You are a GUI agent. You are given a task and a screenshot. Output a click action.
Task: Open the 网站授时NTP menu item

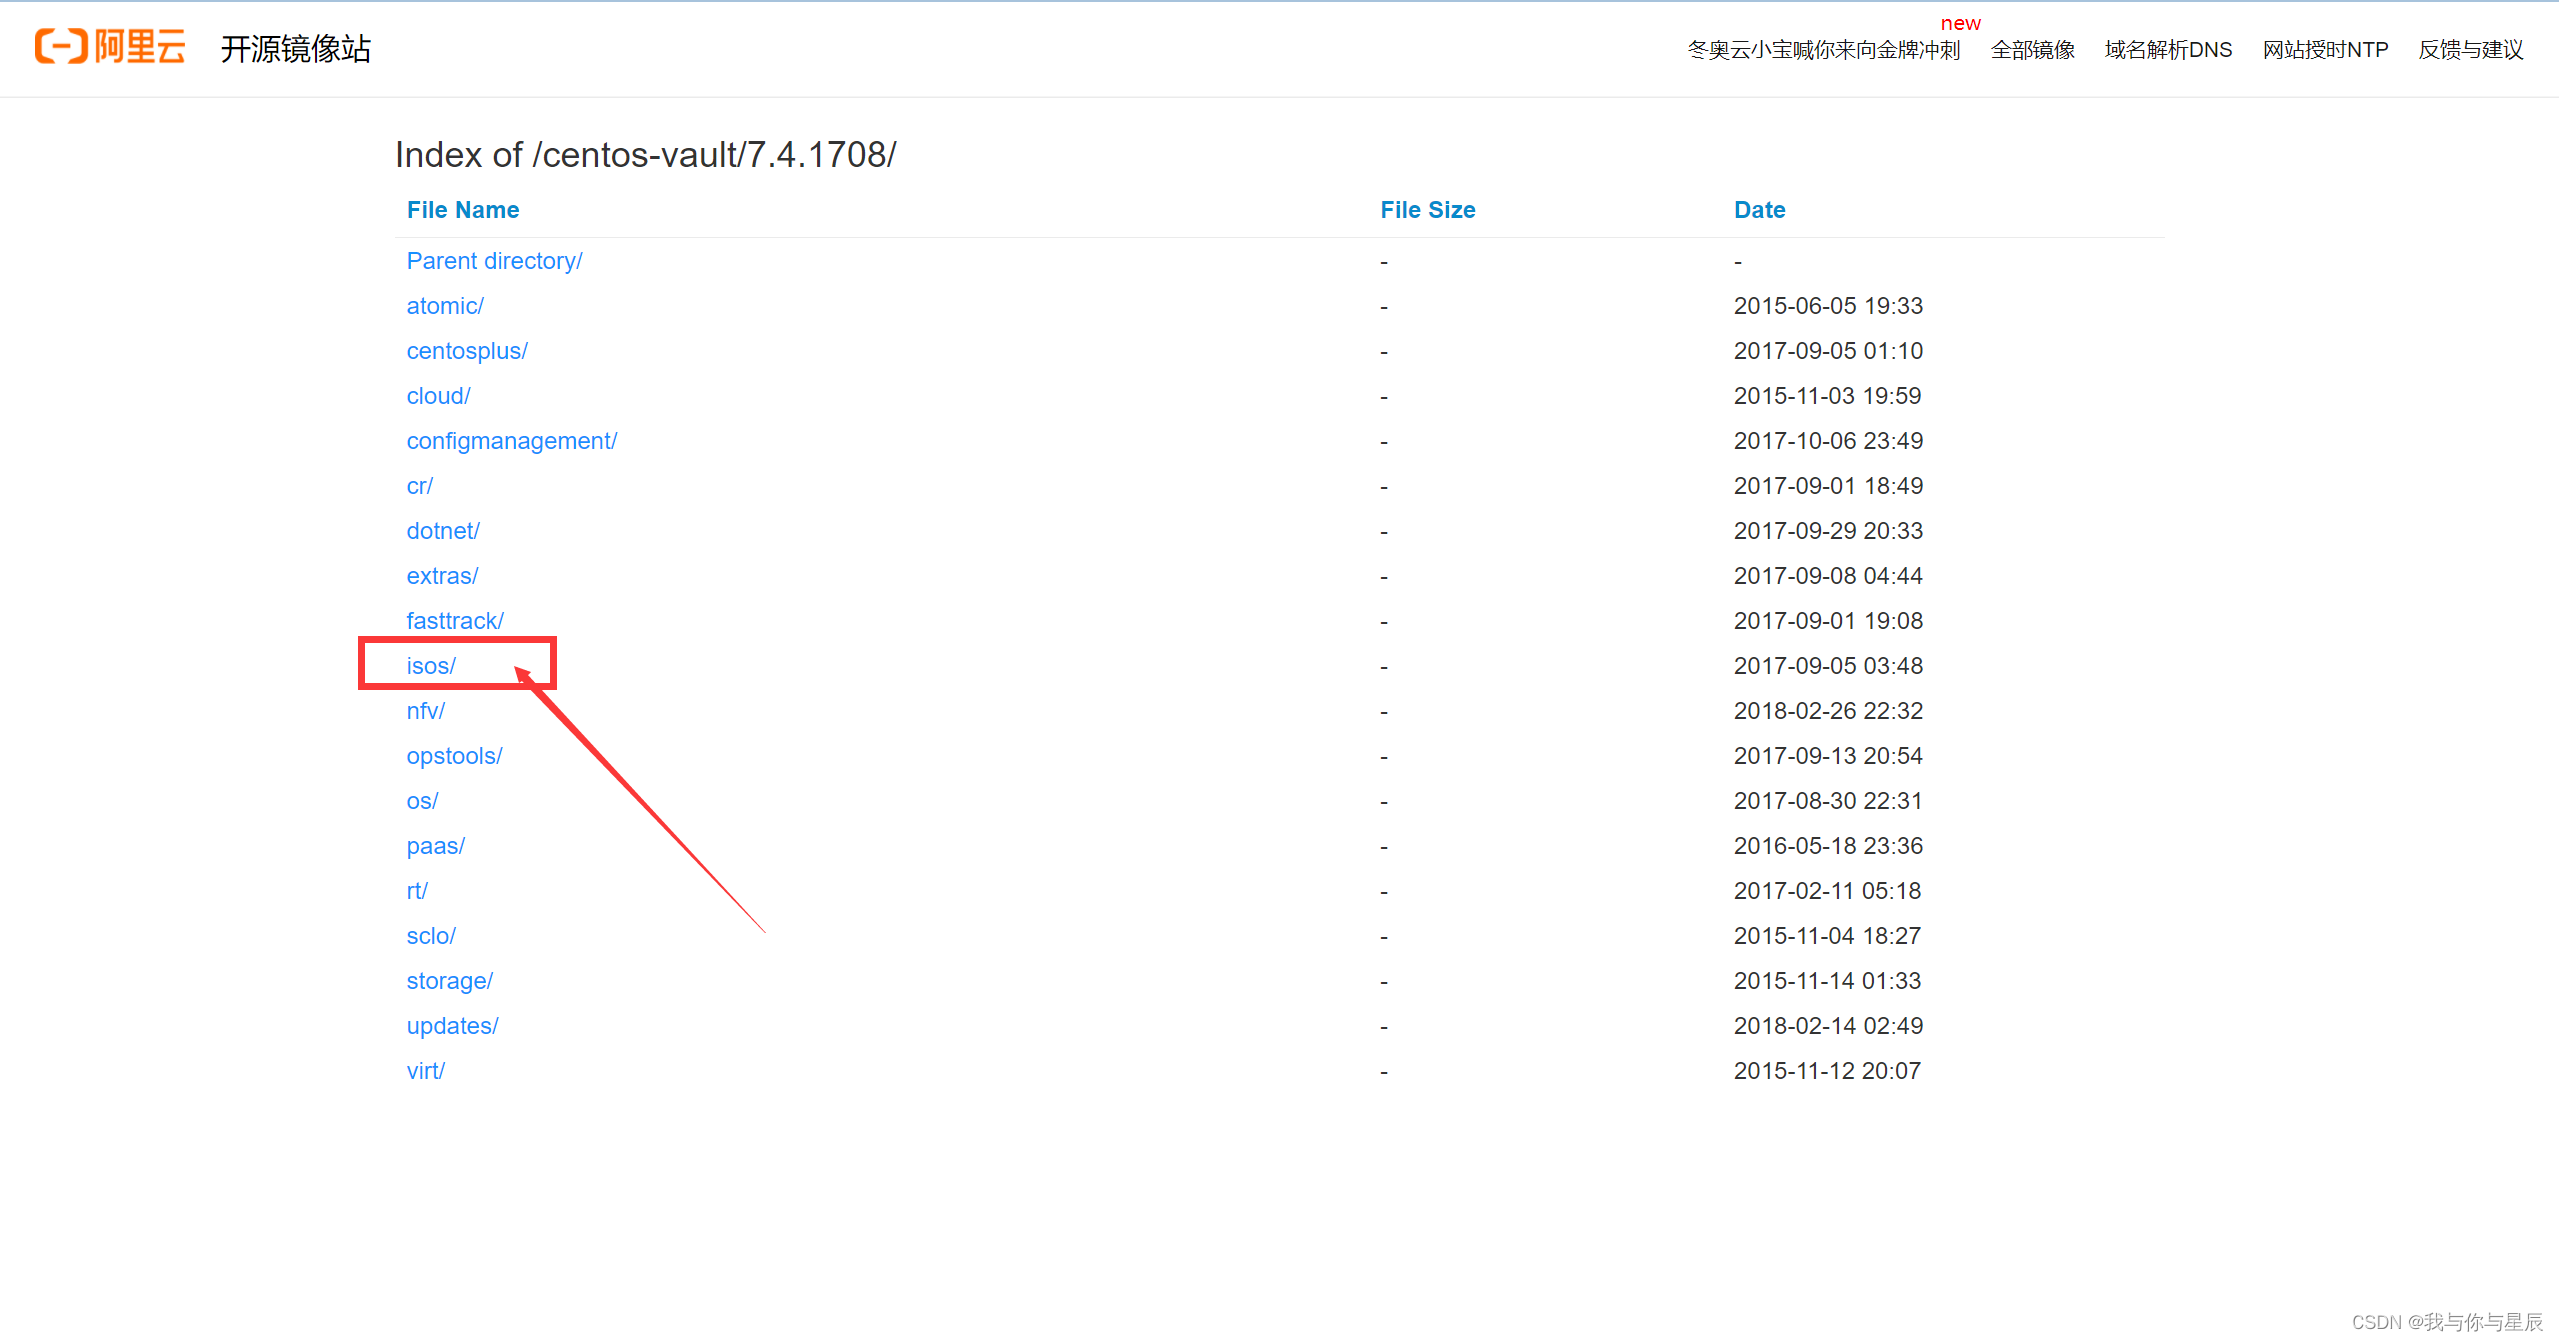[x=2325, y=49]
